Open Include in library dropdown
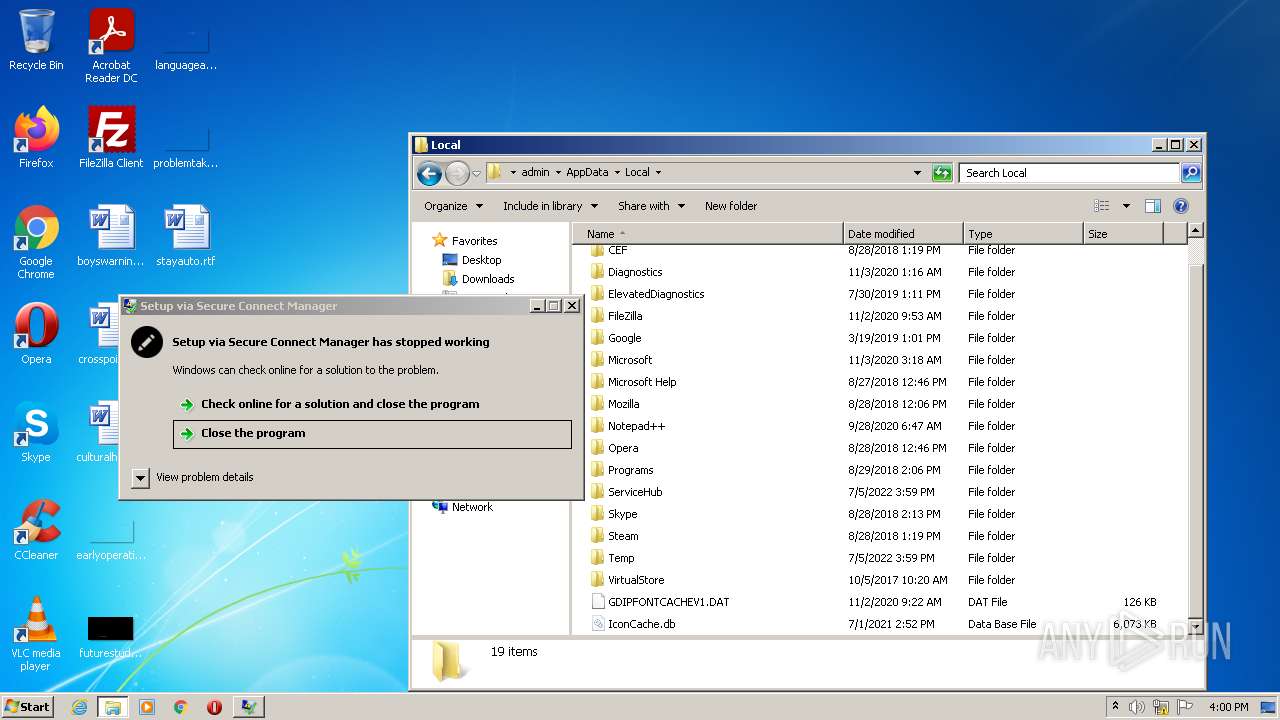Screen dimensions: 1280x720 coord(550,206)
